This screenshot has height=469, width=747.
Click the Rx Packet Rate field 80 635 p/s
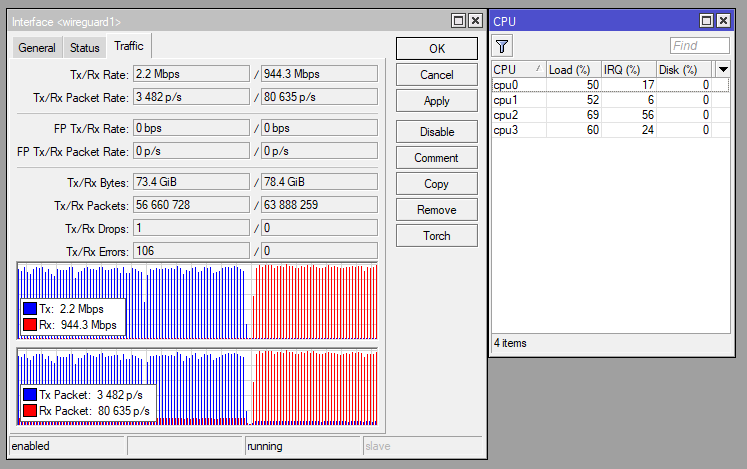319,97
